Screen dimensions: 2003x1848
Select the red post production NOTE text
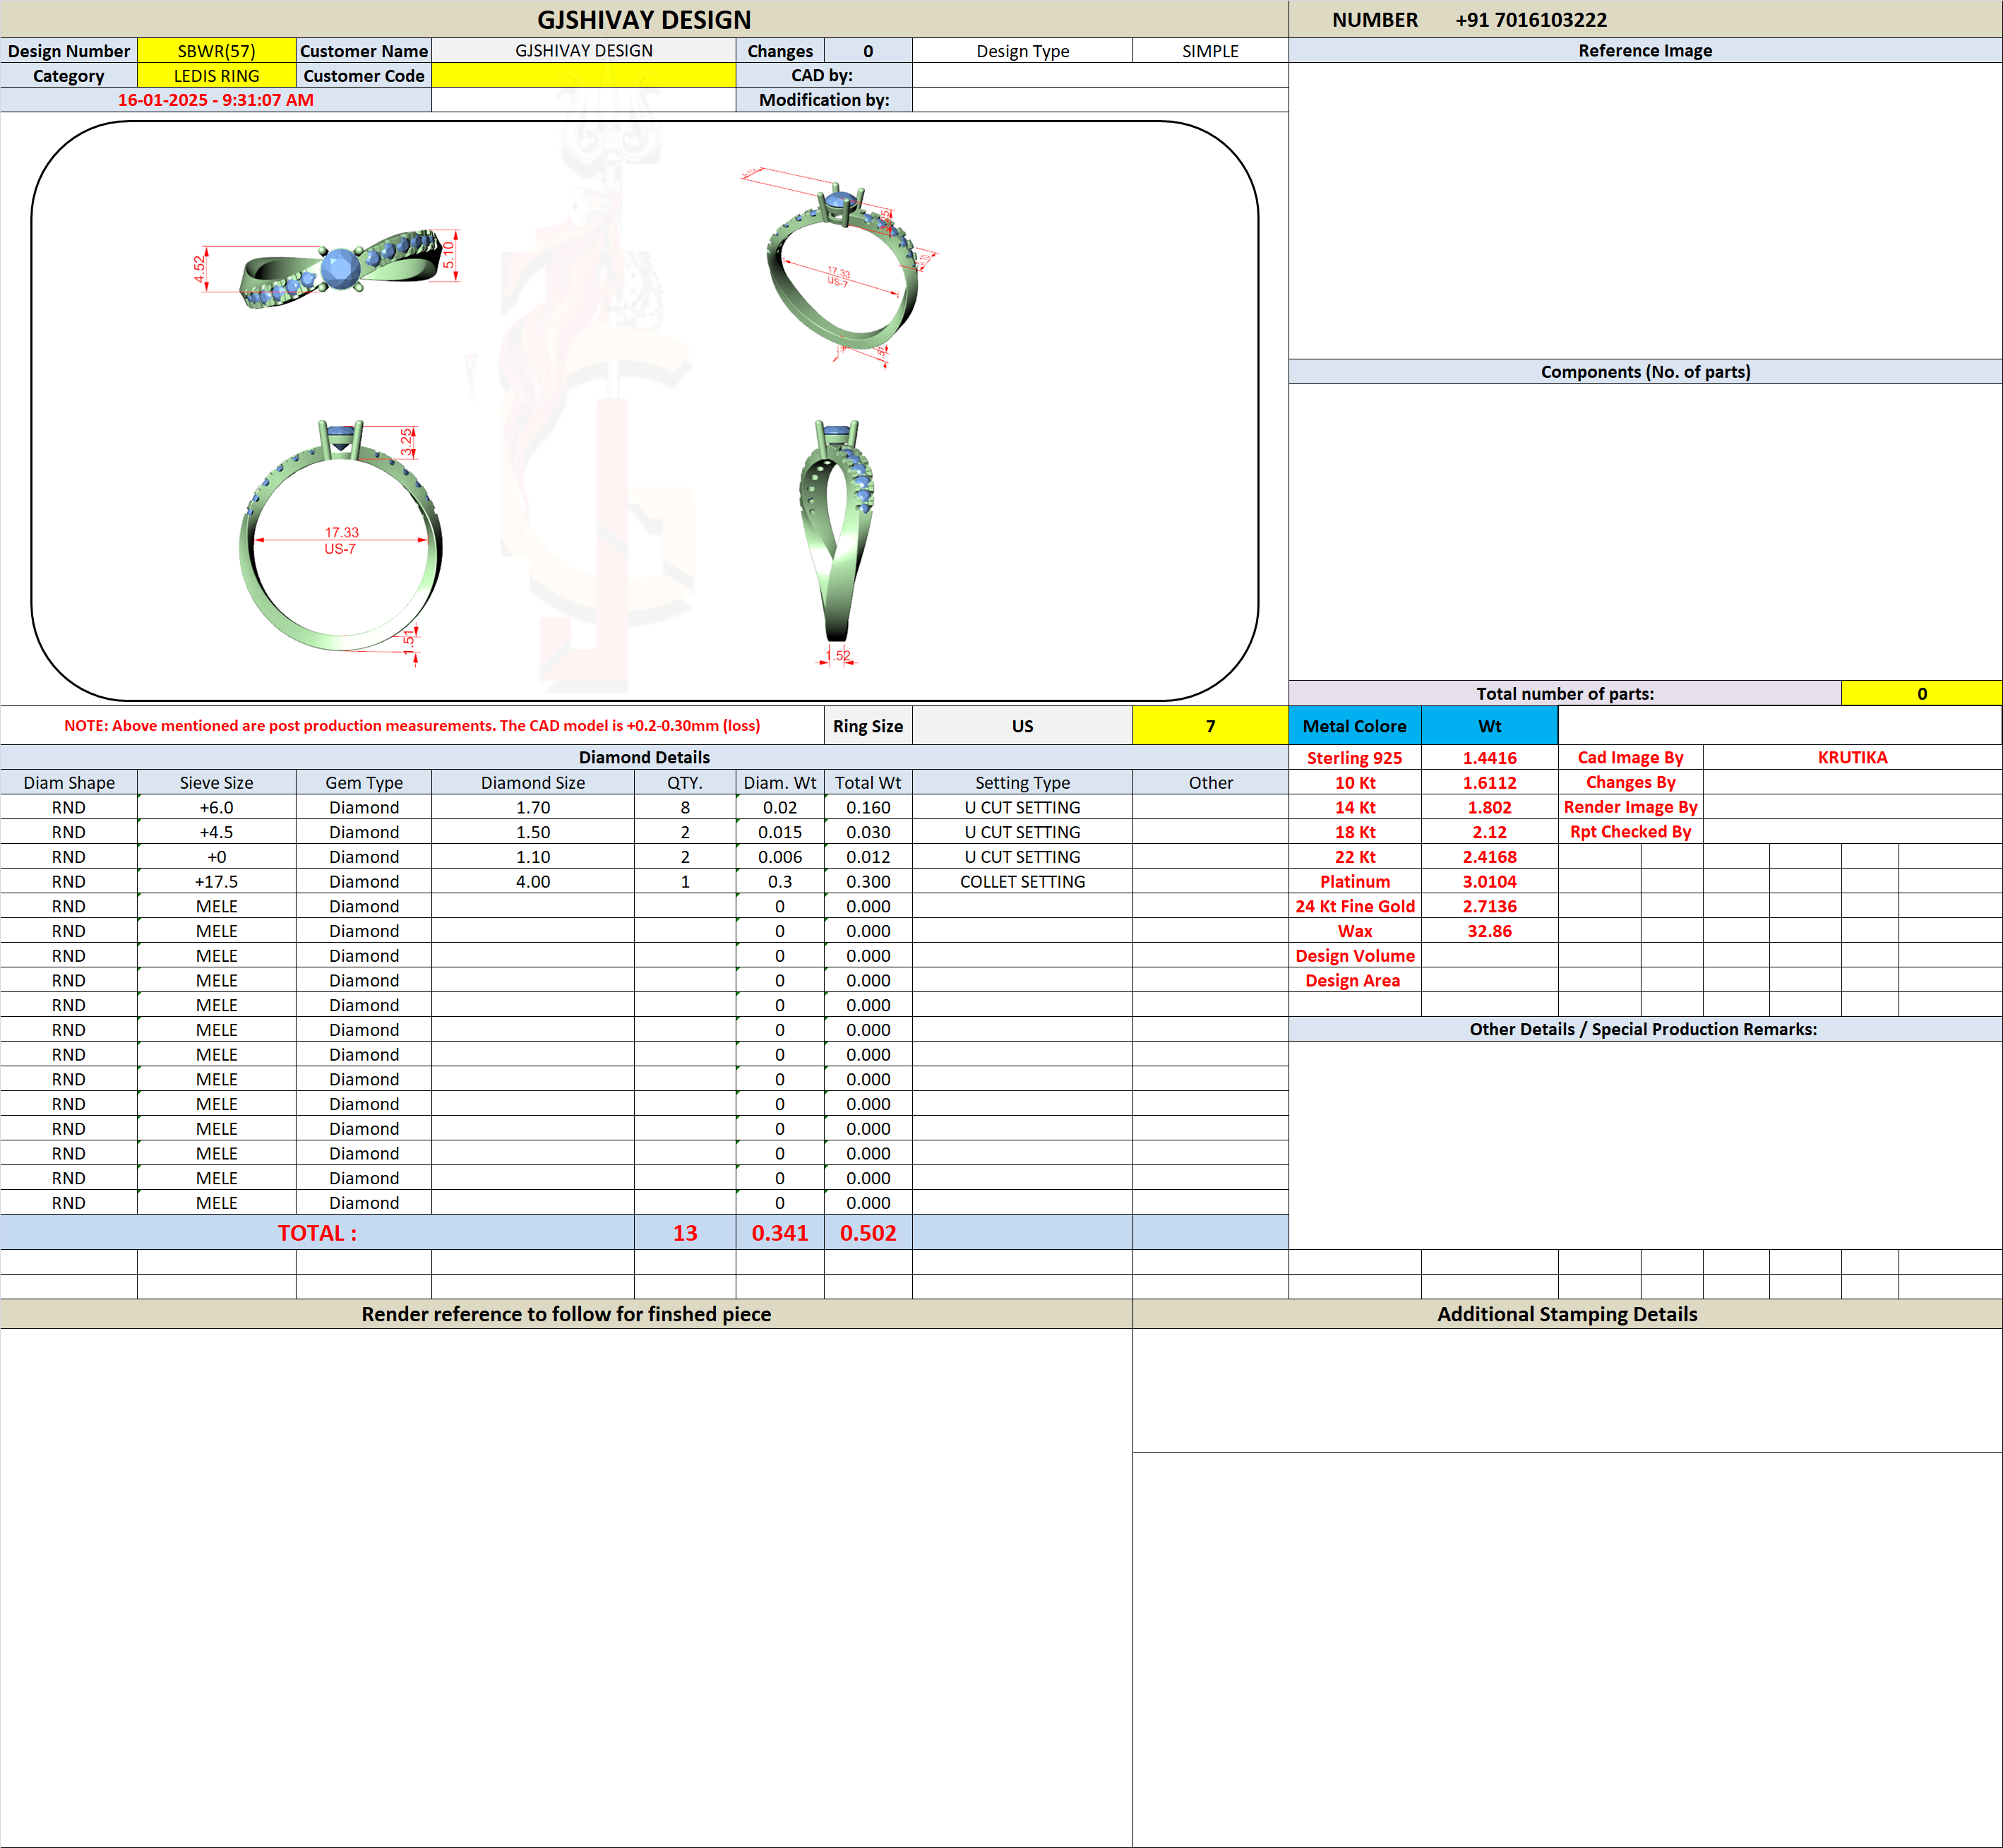pos(412,726)
